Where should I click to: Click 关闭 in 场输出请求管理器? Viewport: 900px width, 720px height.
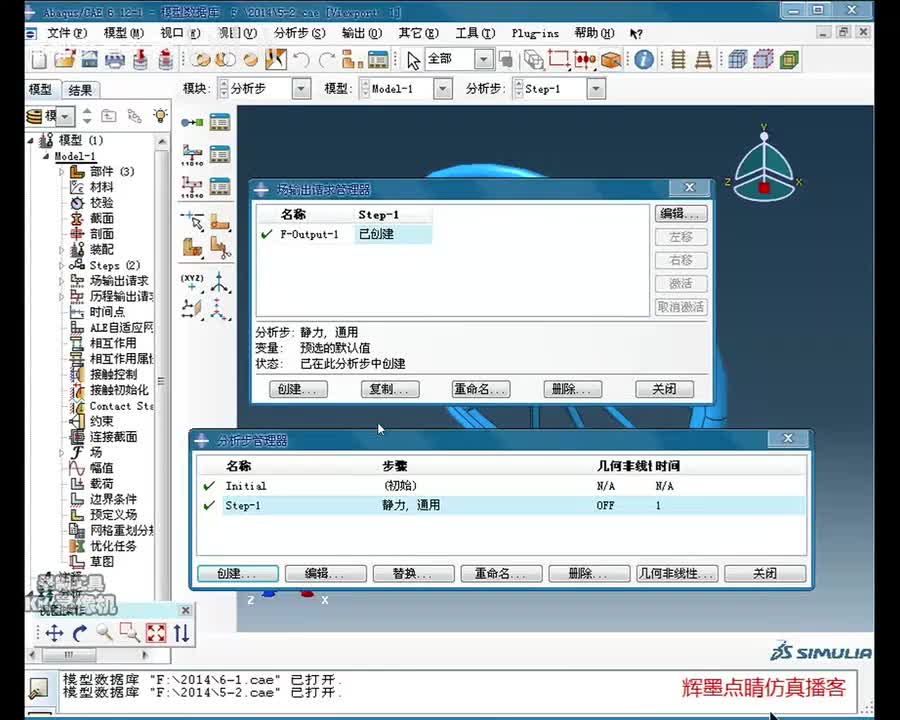coord(665,389)
